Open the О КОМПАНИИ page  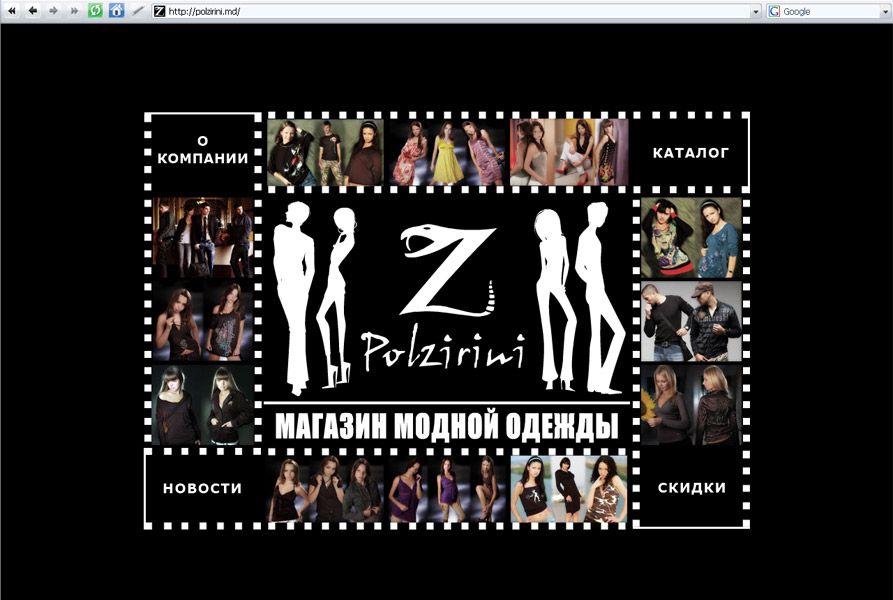pyautogui.click(x=203, y=150)
